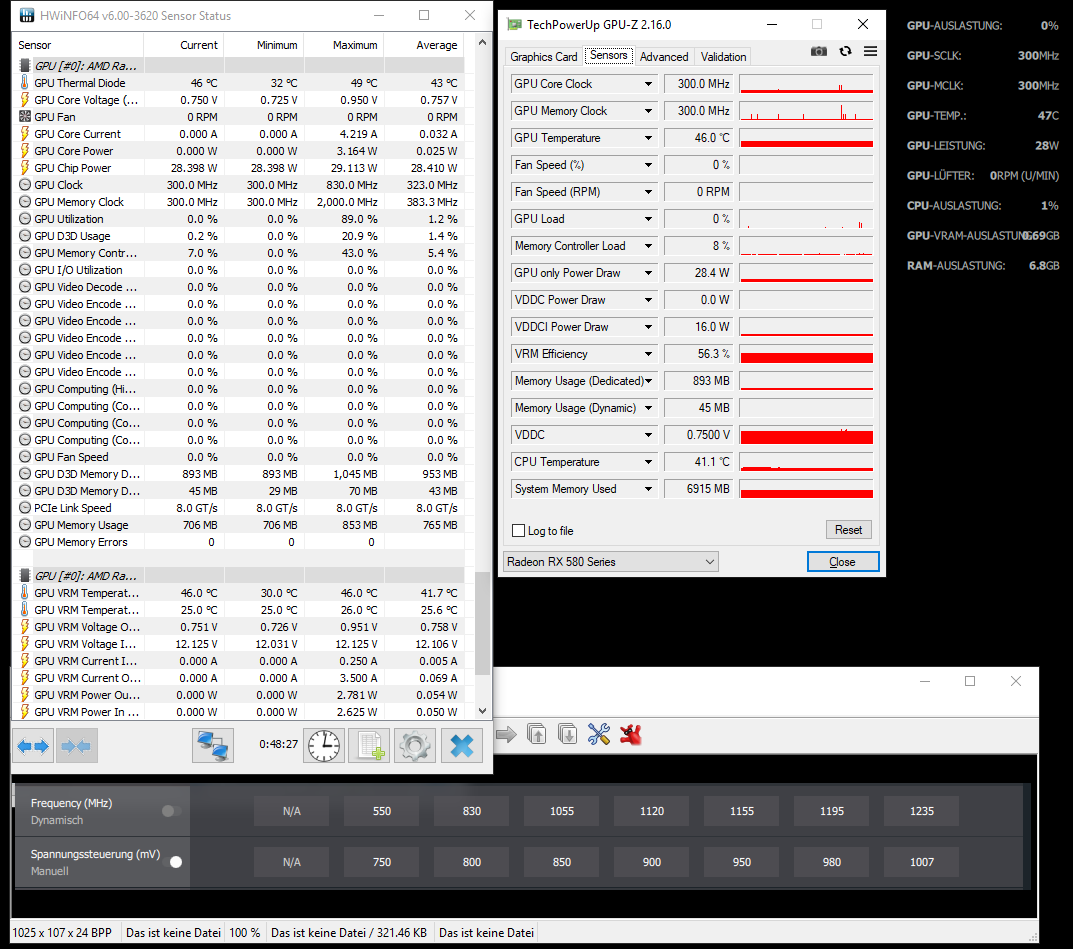The width and height of the screenshot is (1073, 949).
Task: Click HWiNFO scrollbar up arrow
Action: tap(482, 42)
